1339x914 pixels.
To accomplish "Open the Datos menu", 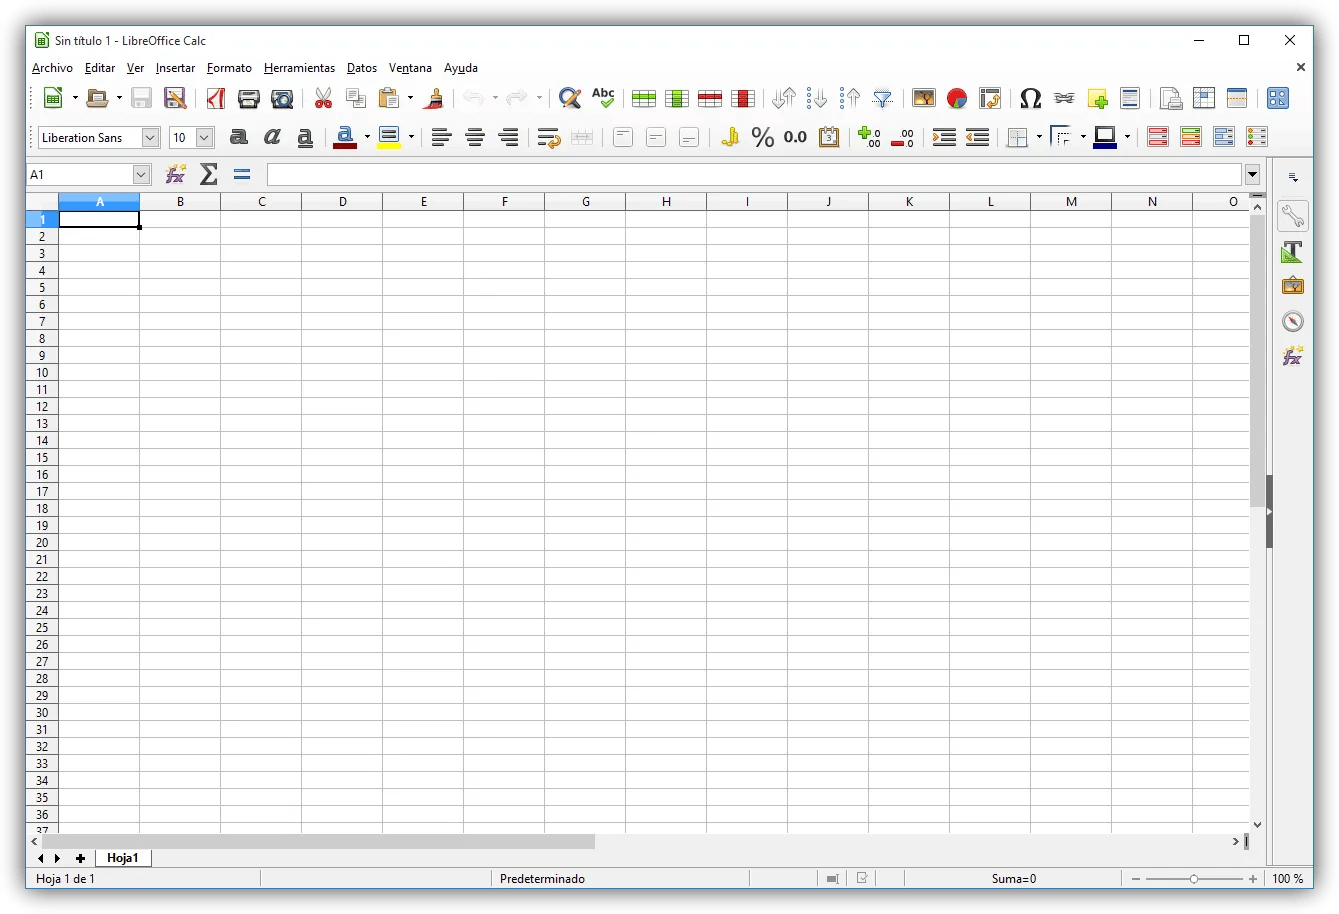I will click(362, 68).
